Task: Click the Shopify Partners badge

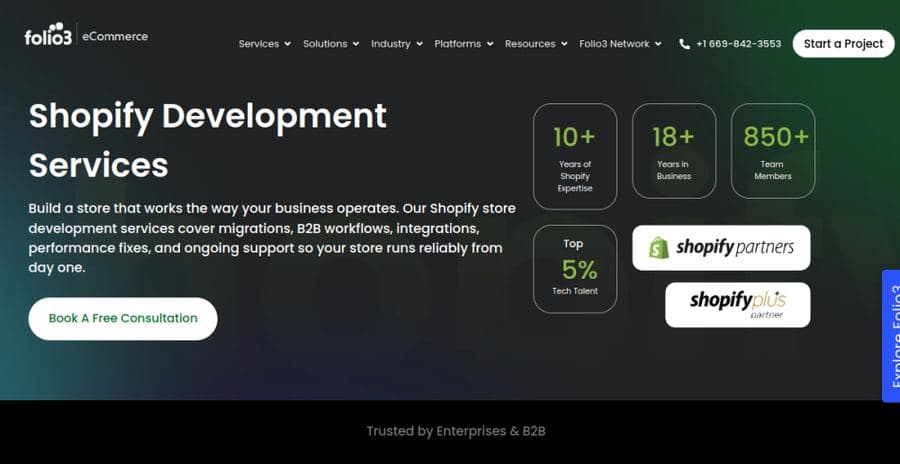Action: coord(721,248)
